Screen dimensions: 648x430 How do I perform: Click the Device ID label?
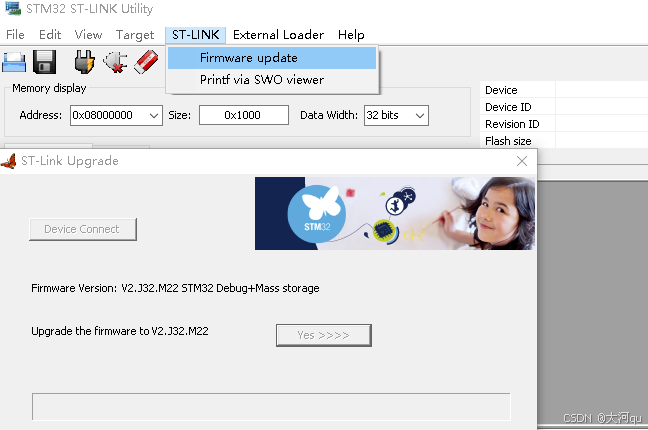coord(508,107)
